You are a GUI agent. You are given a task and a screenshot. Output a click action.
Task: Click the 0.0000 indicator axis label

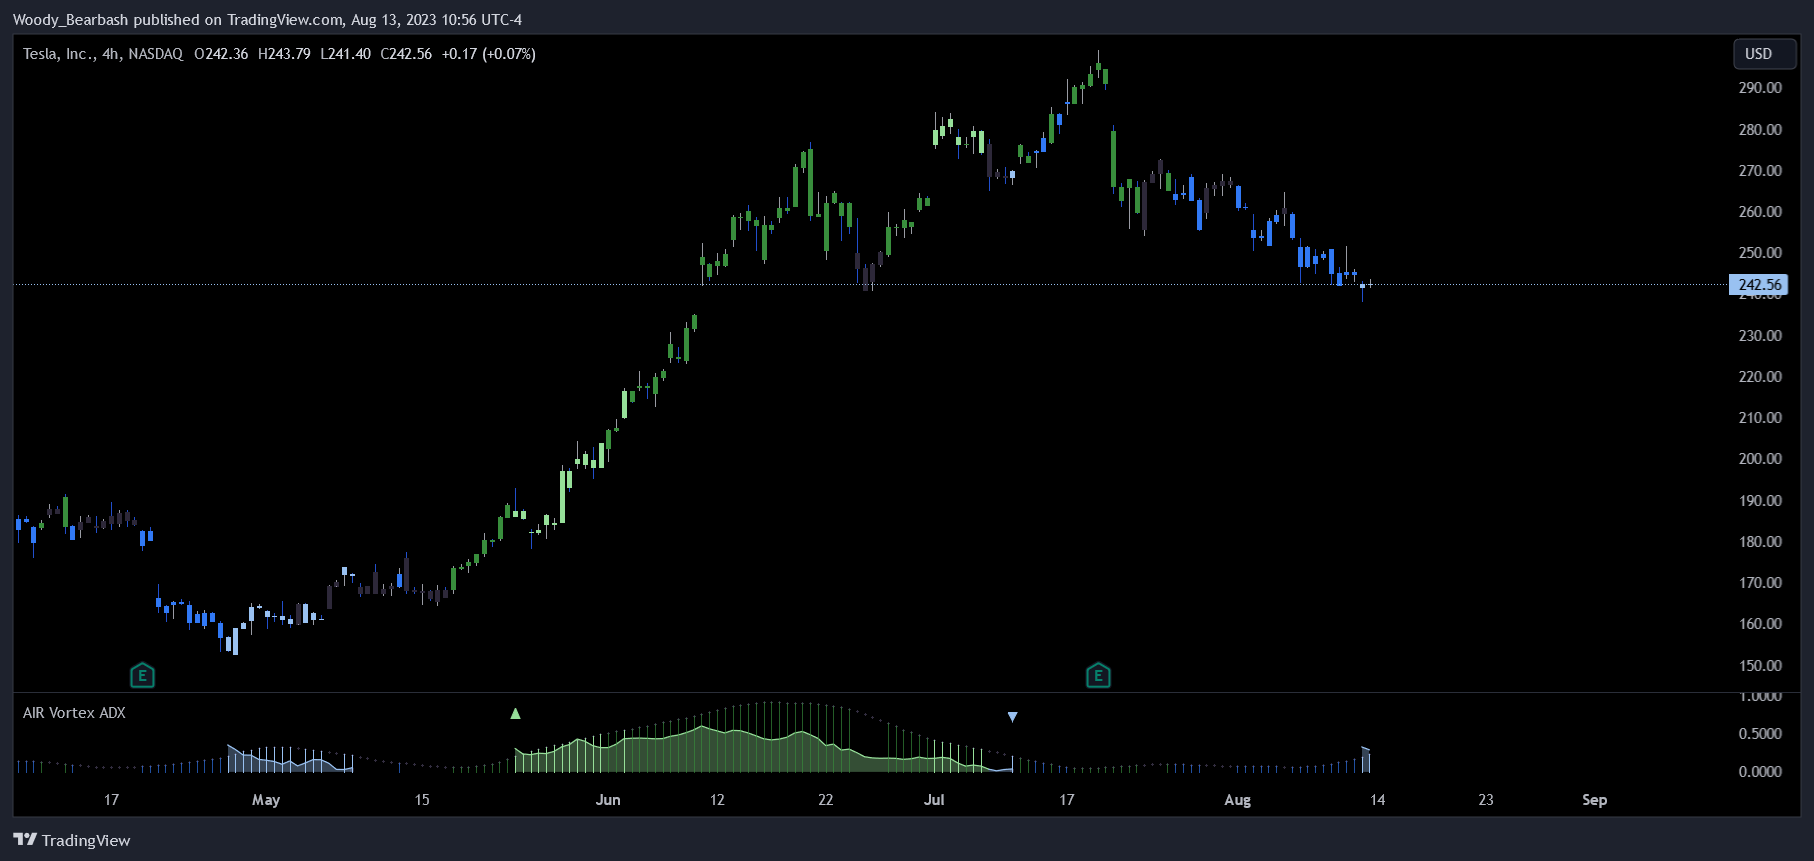pyautogui.click(x=1760, y=772)
